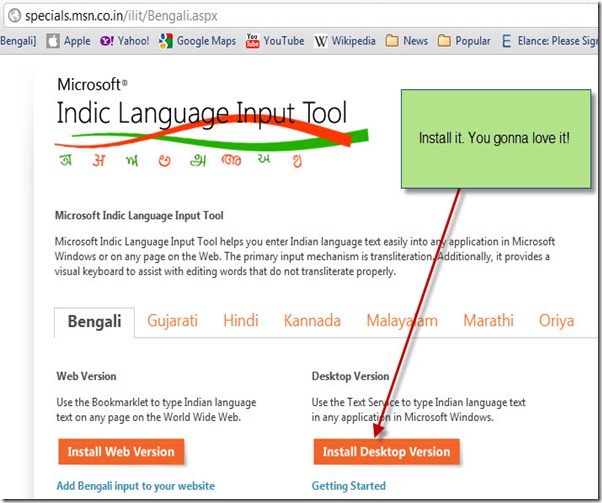The image size is (602, 503).
Task: Click the Google Maps bookmark label
Action: [x=206, y=41]
